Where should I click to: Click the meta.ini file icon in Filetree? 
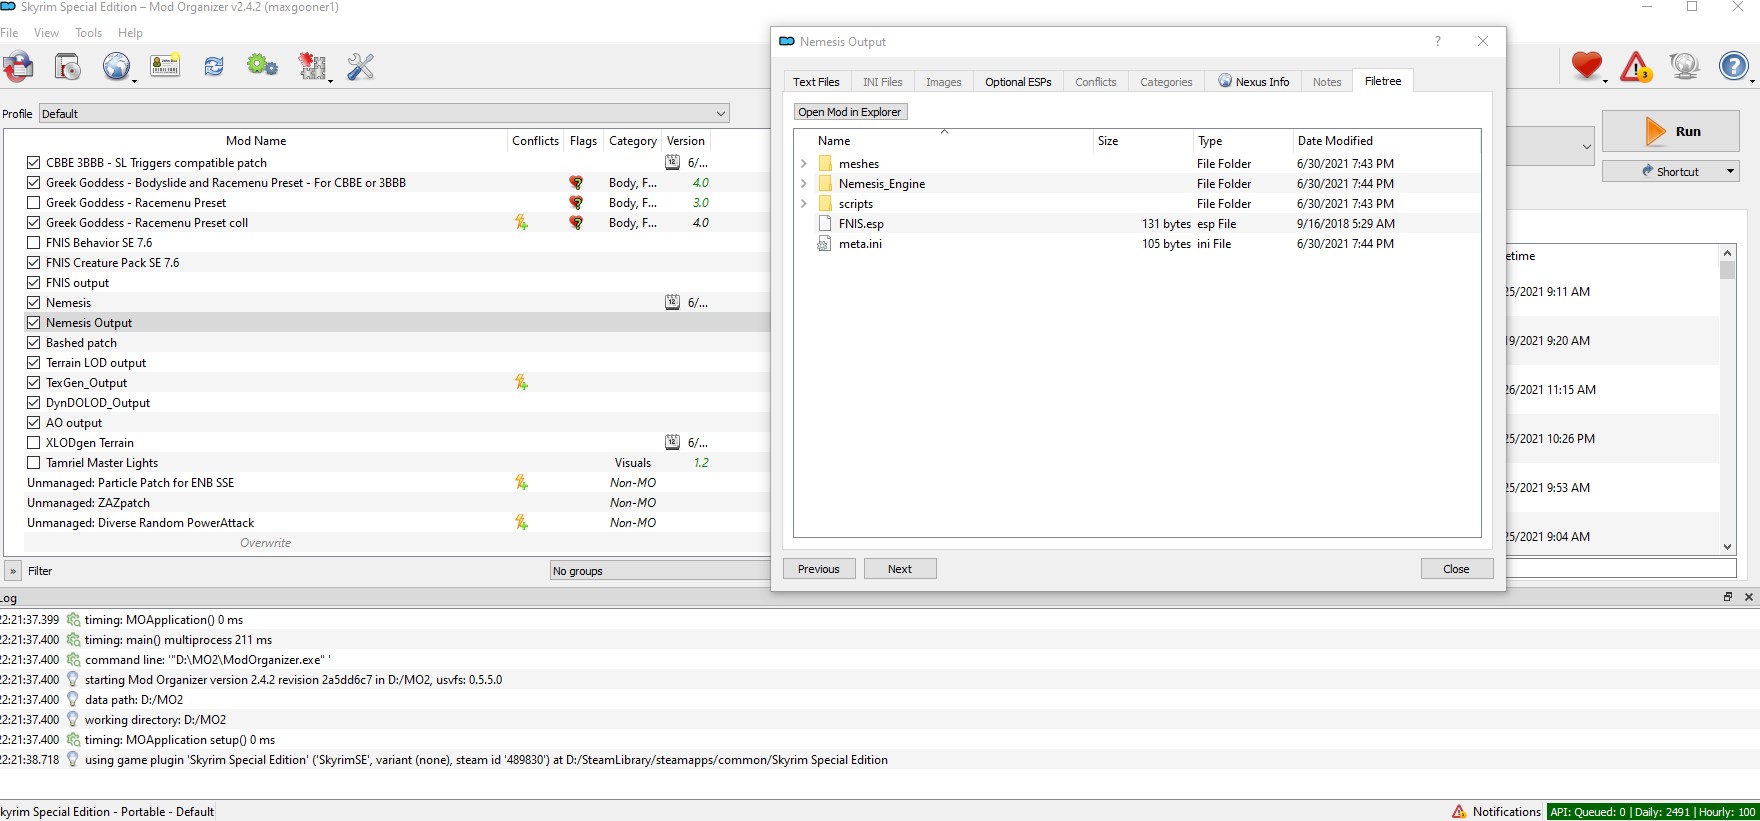point(824,244)
